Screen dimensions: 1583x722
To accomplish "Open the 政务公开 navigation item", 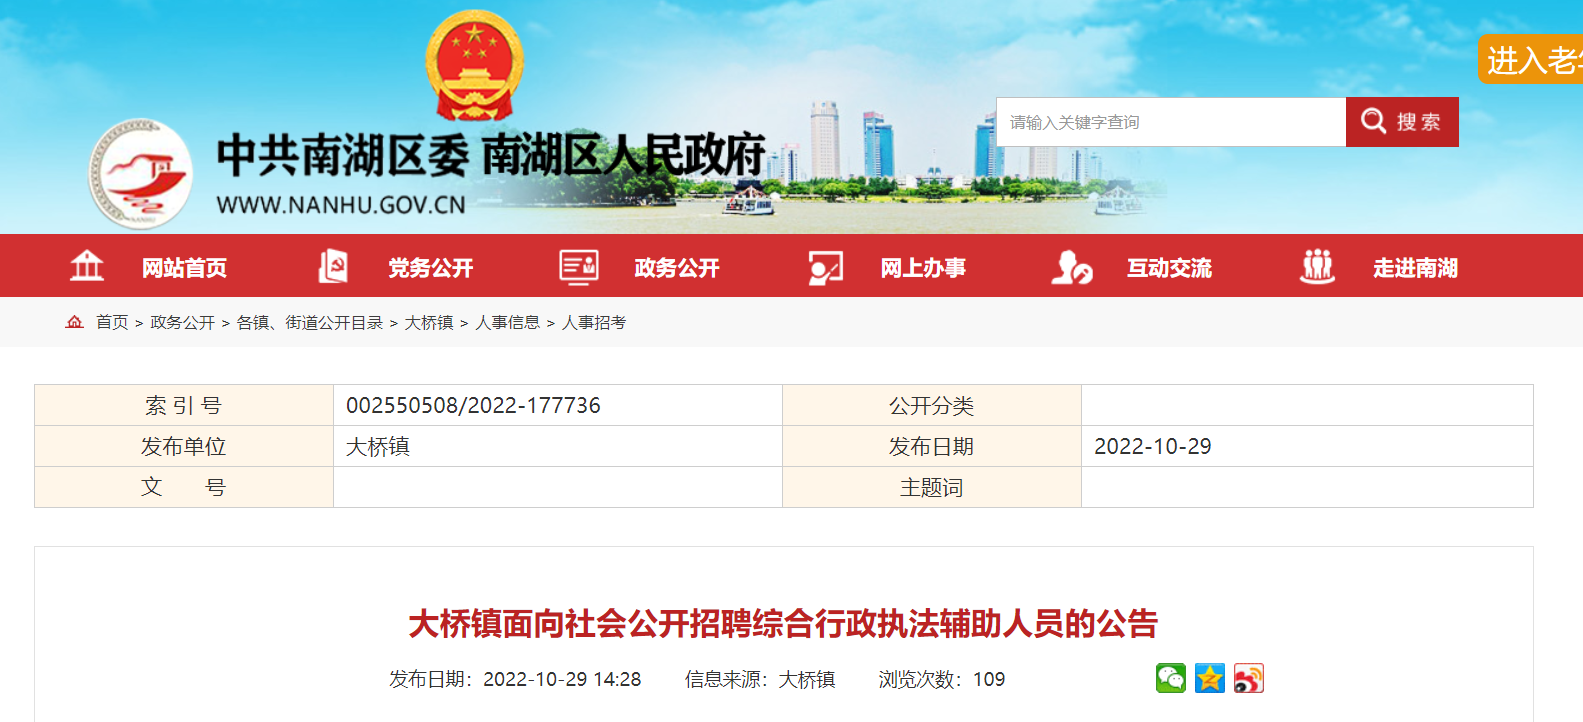I will (x=677, y=268).
